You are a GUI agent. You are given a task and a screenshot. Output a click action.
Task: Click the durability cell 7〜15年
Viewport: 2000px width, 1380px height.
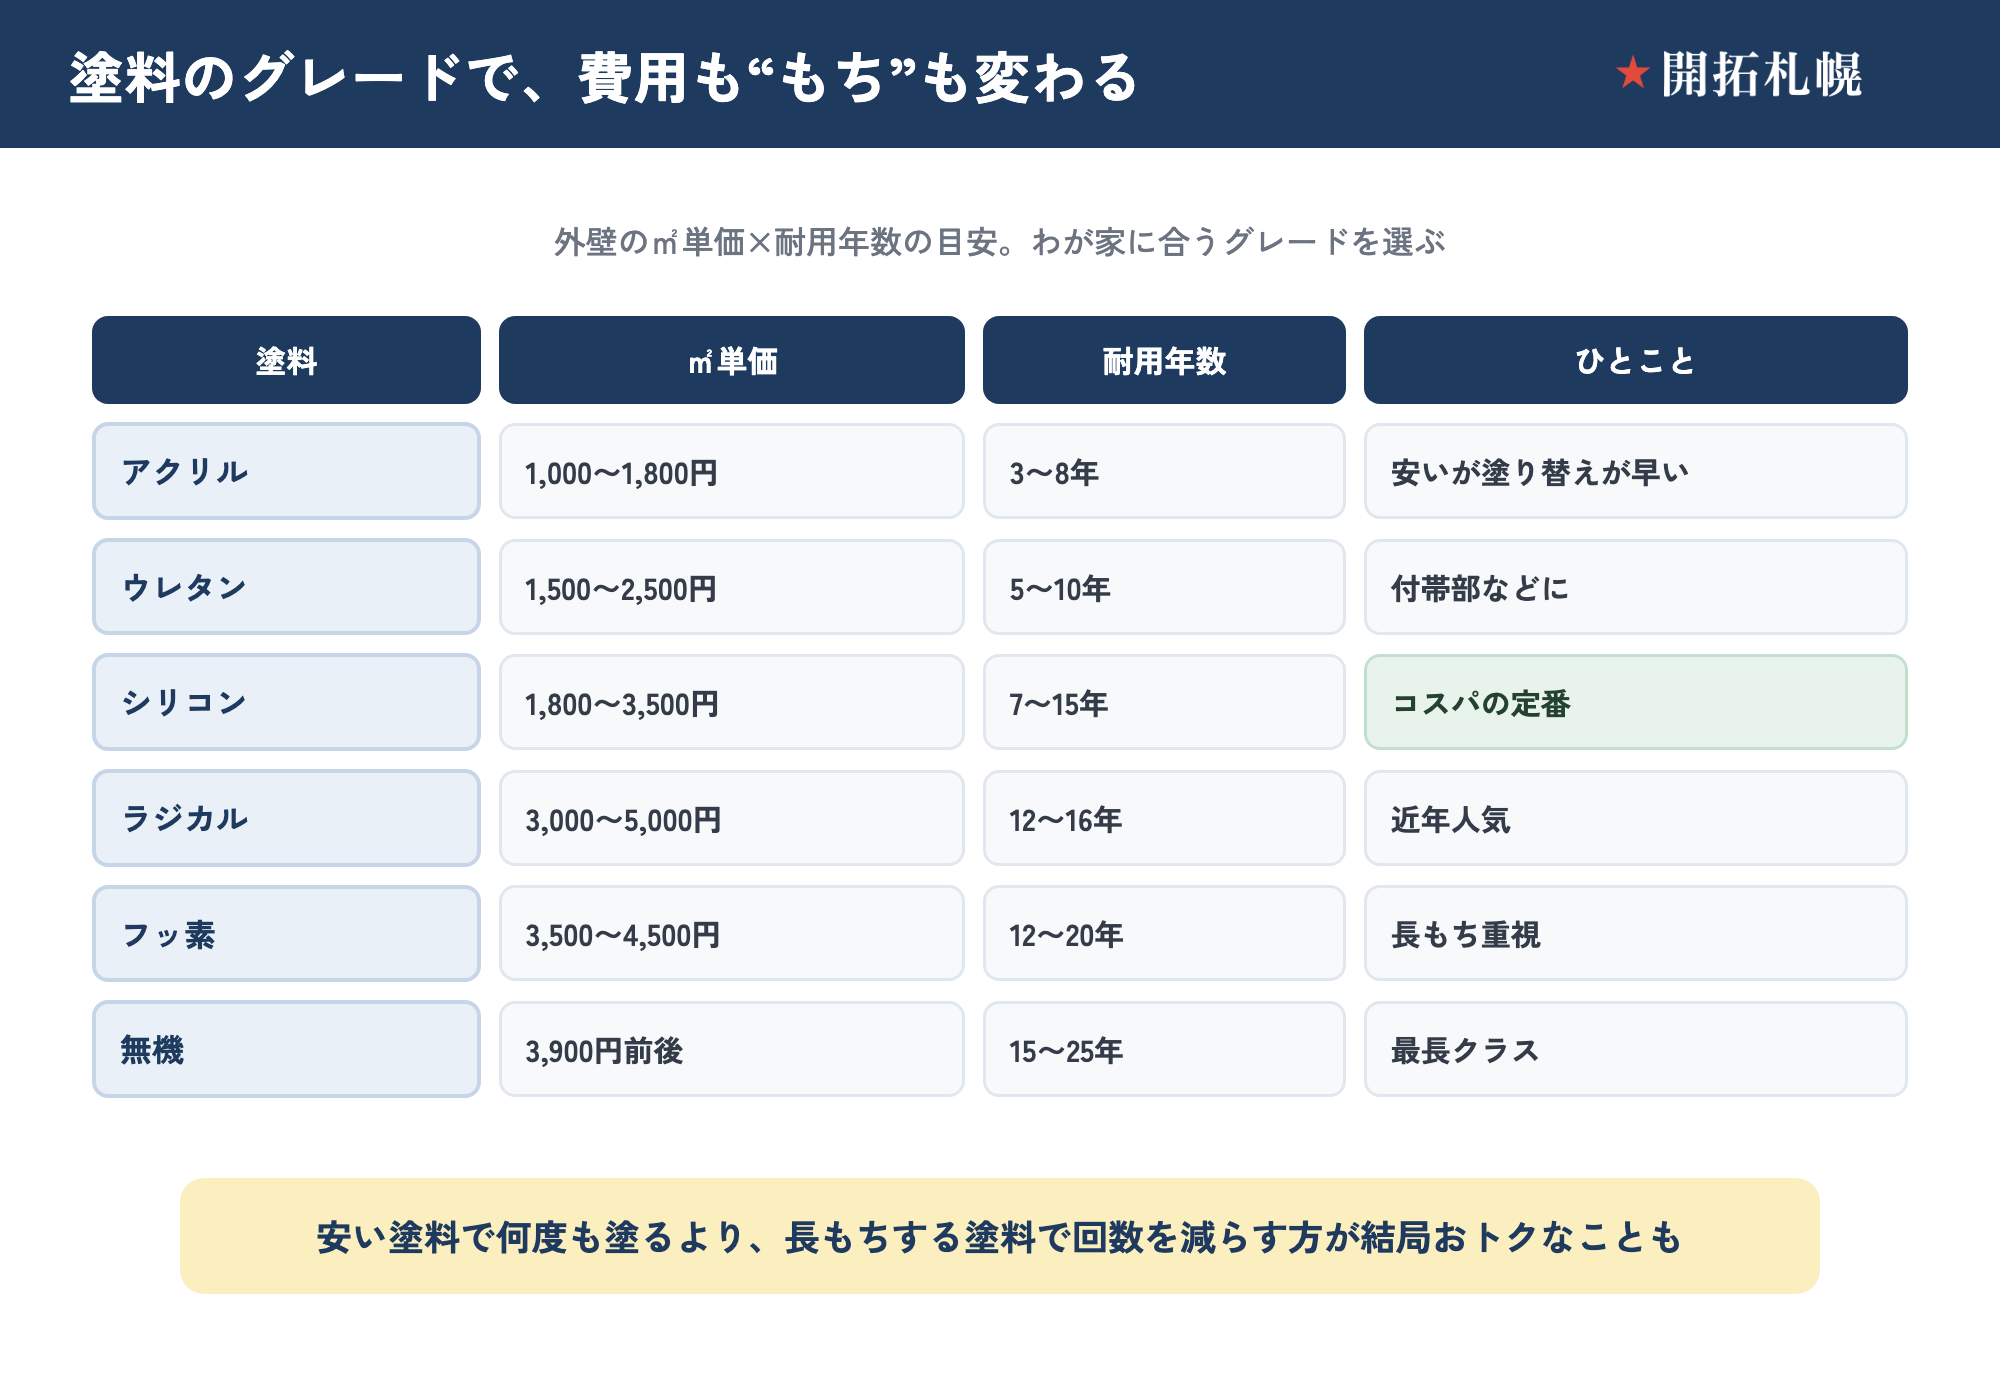coord(1164,702)
